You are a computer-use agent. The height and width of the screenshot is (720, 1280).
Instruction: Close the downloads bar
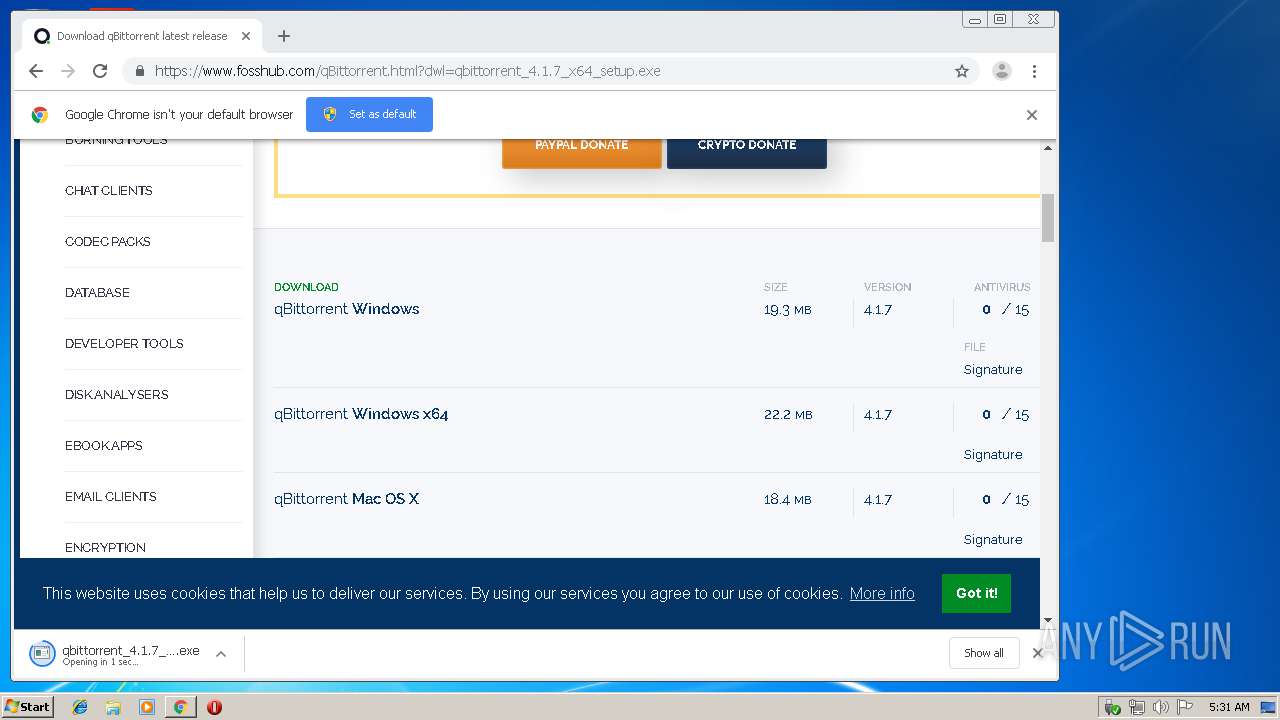point(1037,653)
